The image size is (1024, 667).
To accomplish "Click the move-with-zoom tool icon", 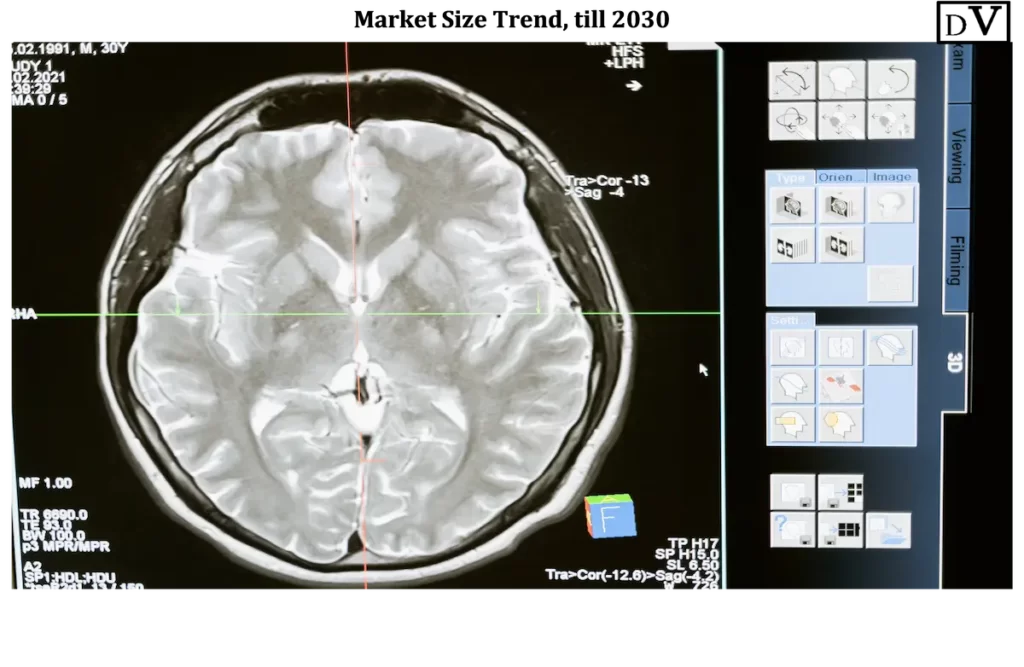I will click(x=892, y=121).
